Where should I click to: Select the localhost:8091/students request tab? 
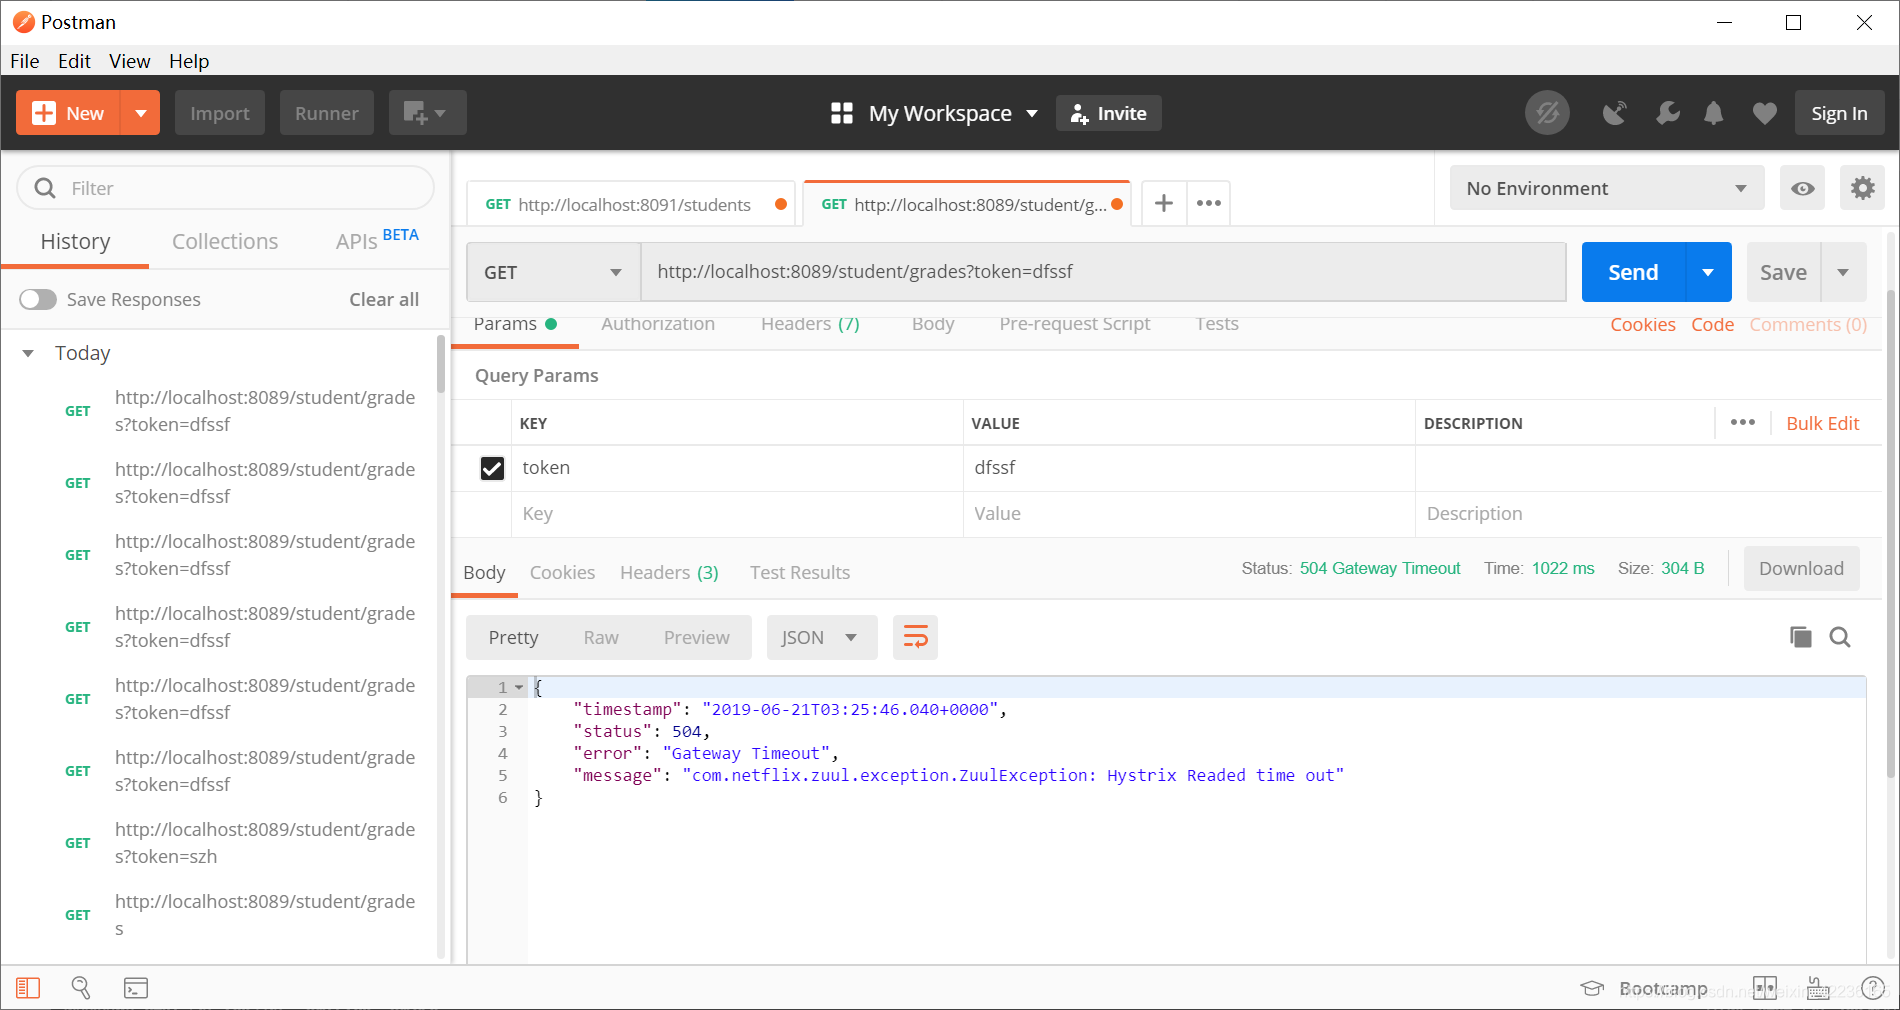pyautogui.click(x=630, y=204)
